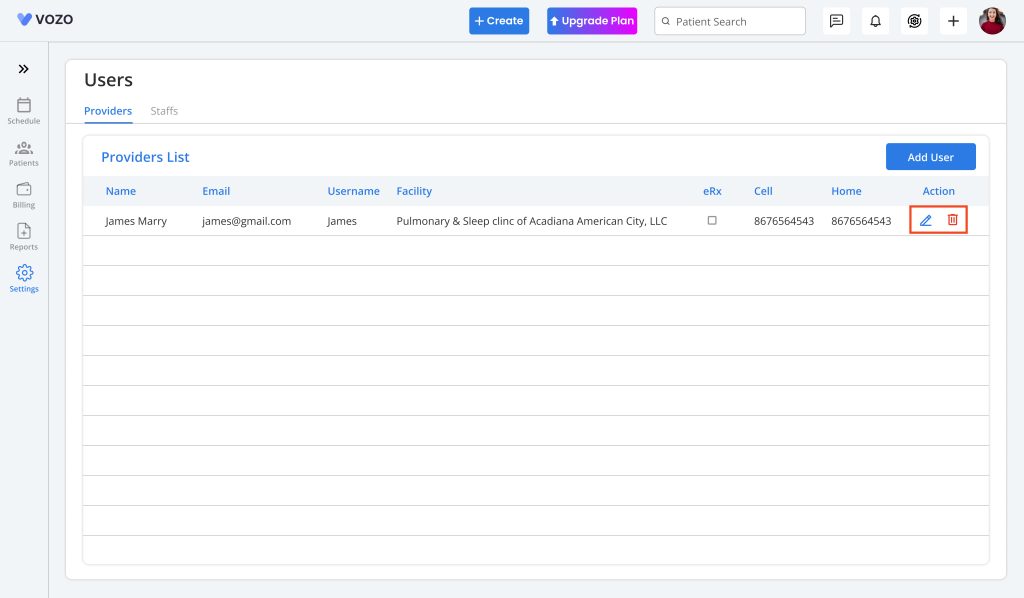Select the Providers tab
This screenshot has height=598, width=1024.
tap(108, 111)
